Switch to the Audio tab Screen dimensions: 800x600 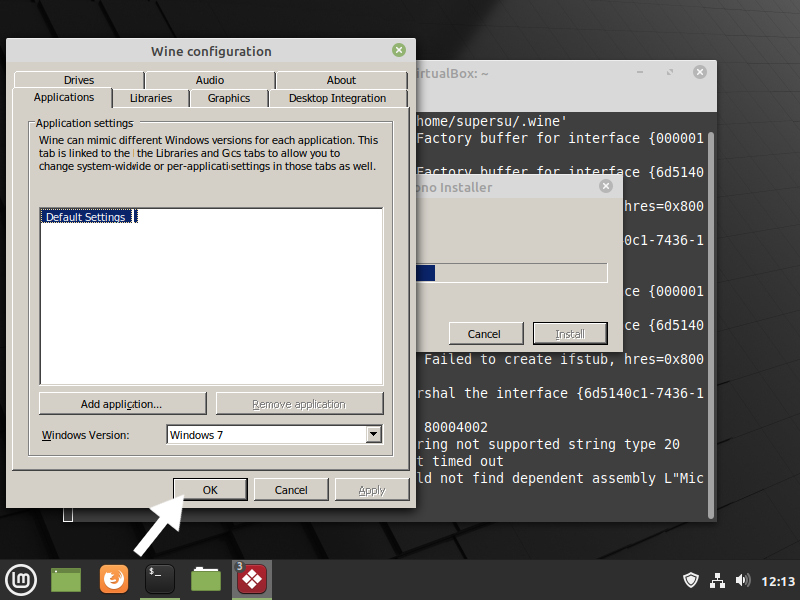210,80
